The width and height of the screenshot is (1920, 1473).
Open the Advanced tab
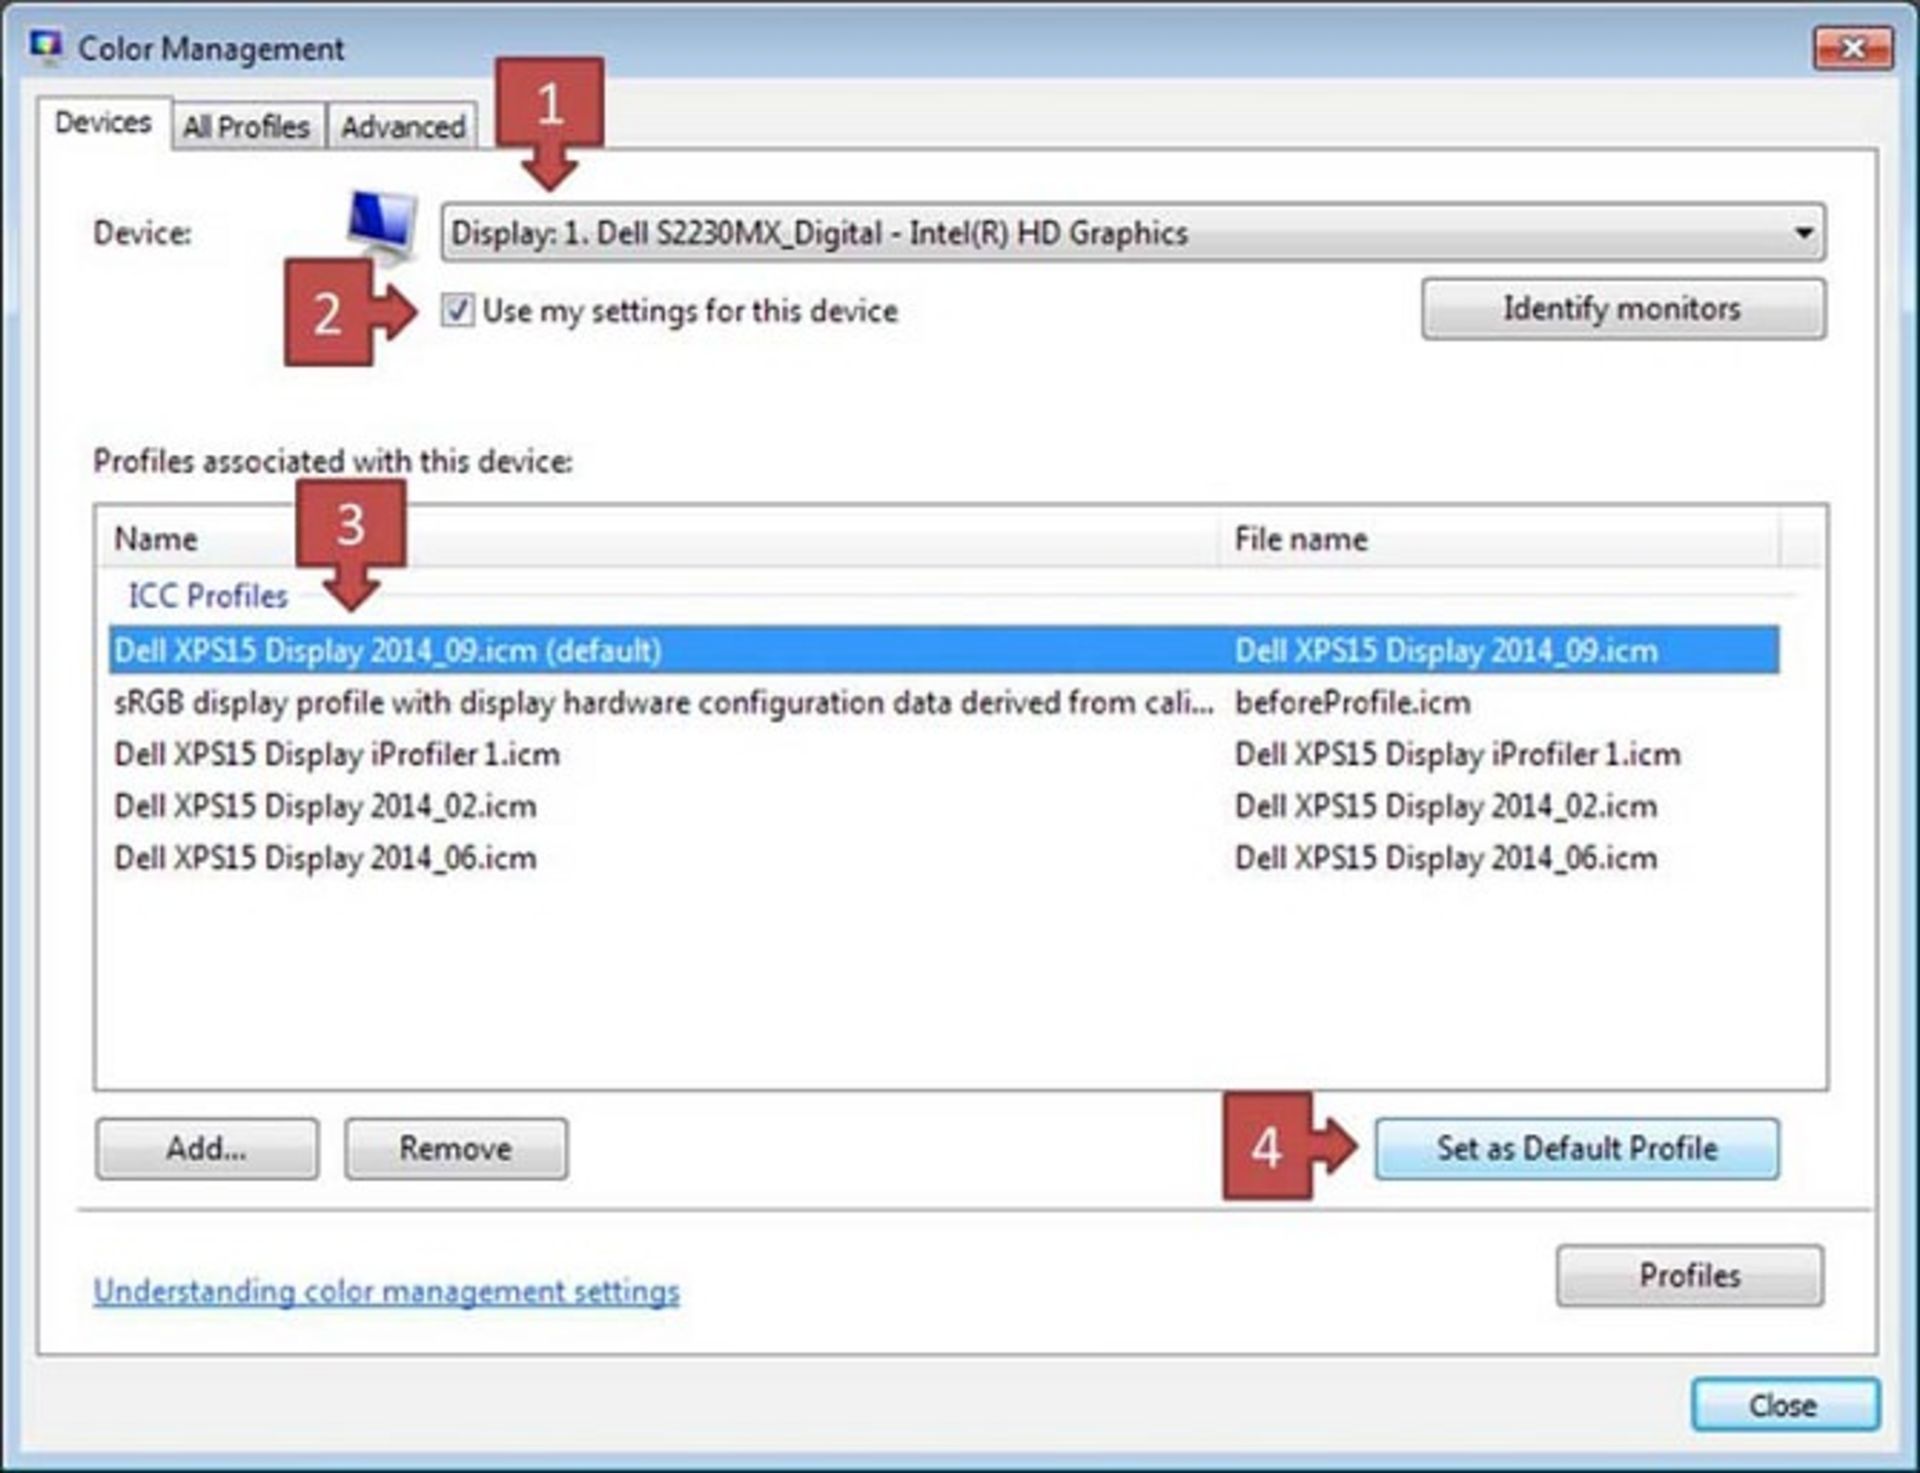403,127
